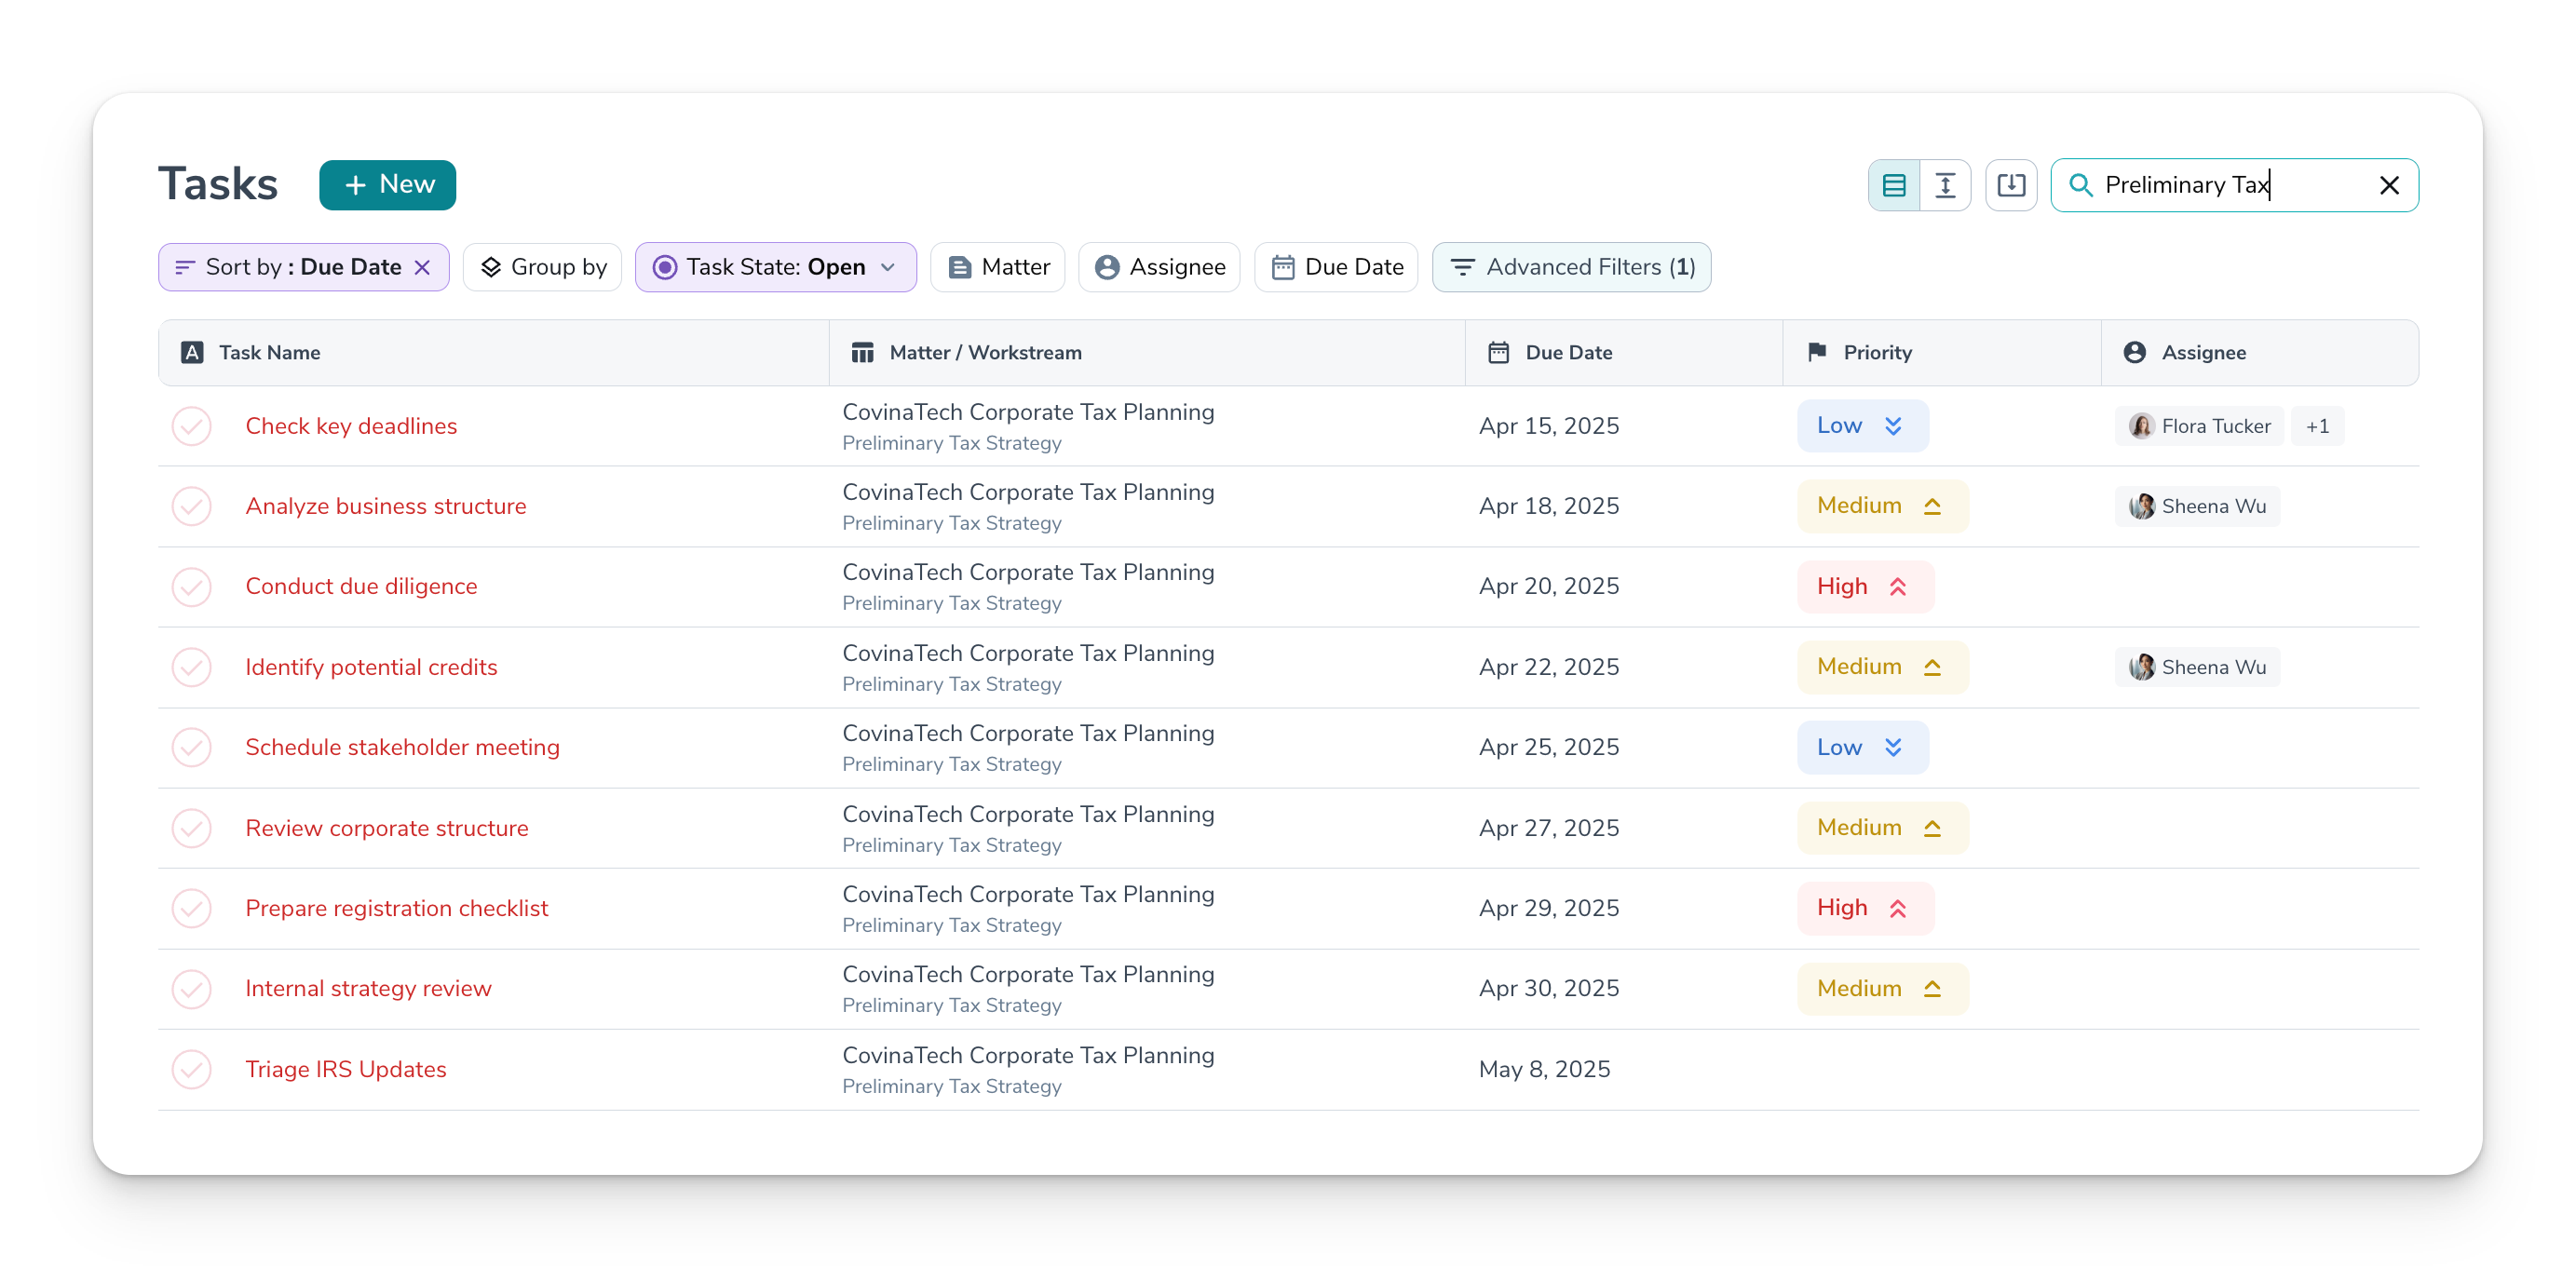Clear the search field with X
The width and height of the screenshot is (2576, 1268).
[x=2388, y=185]
